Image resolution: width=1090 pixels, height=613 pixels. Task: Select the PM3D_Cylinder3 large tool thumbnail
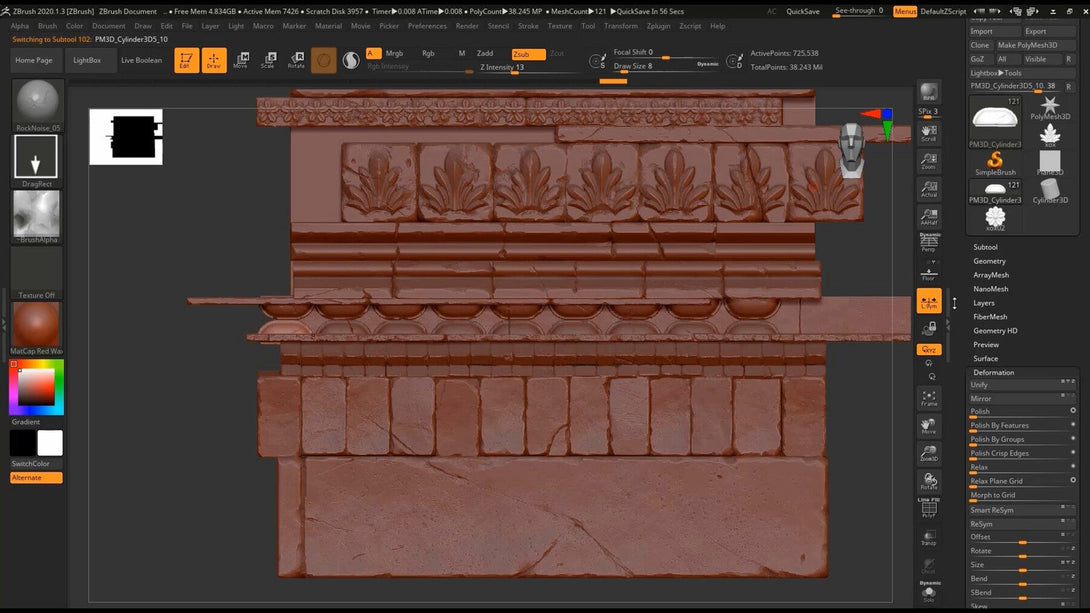point(995,122)
